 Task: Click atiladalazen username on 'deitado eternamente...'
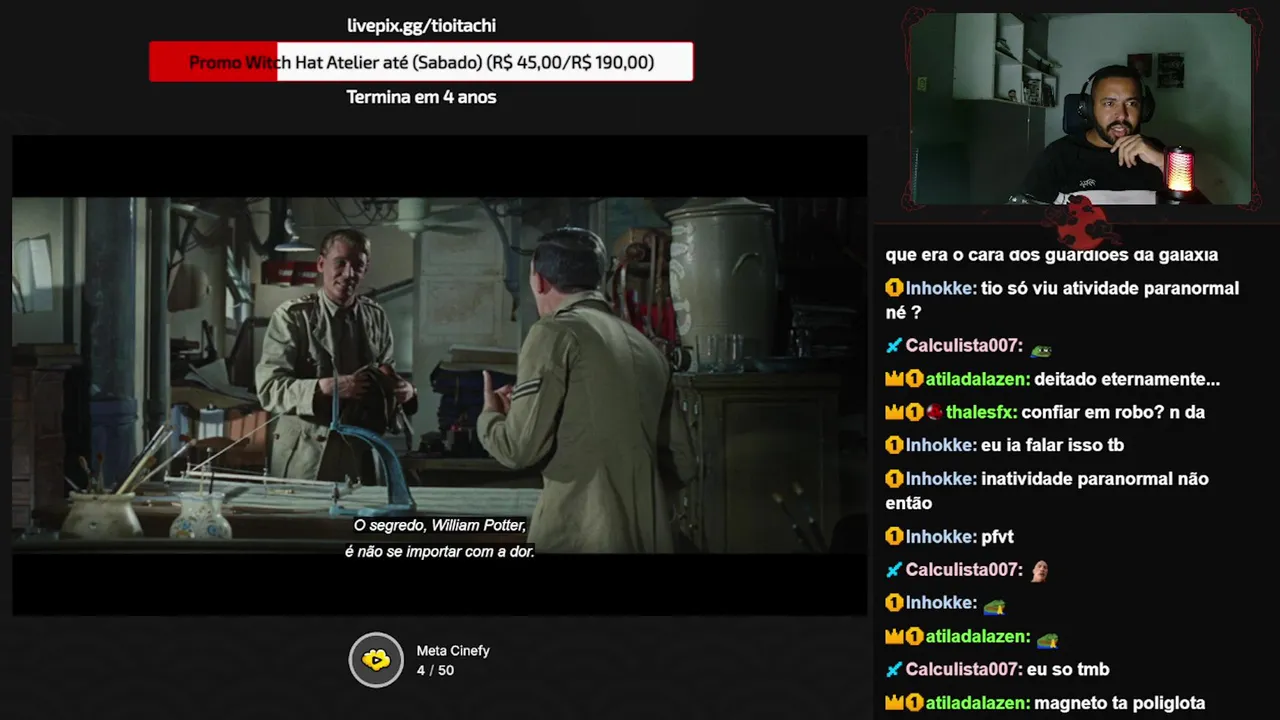pos(977,379)
